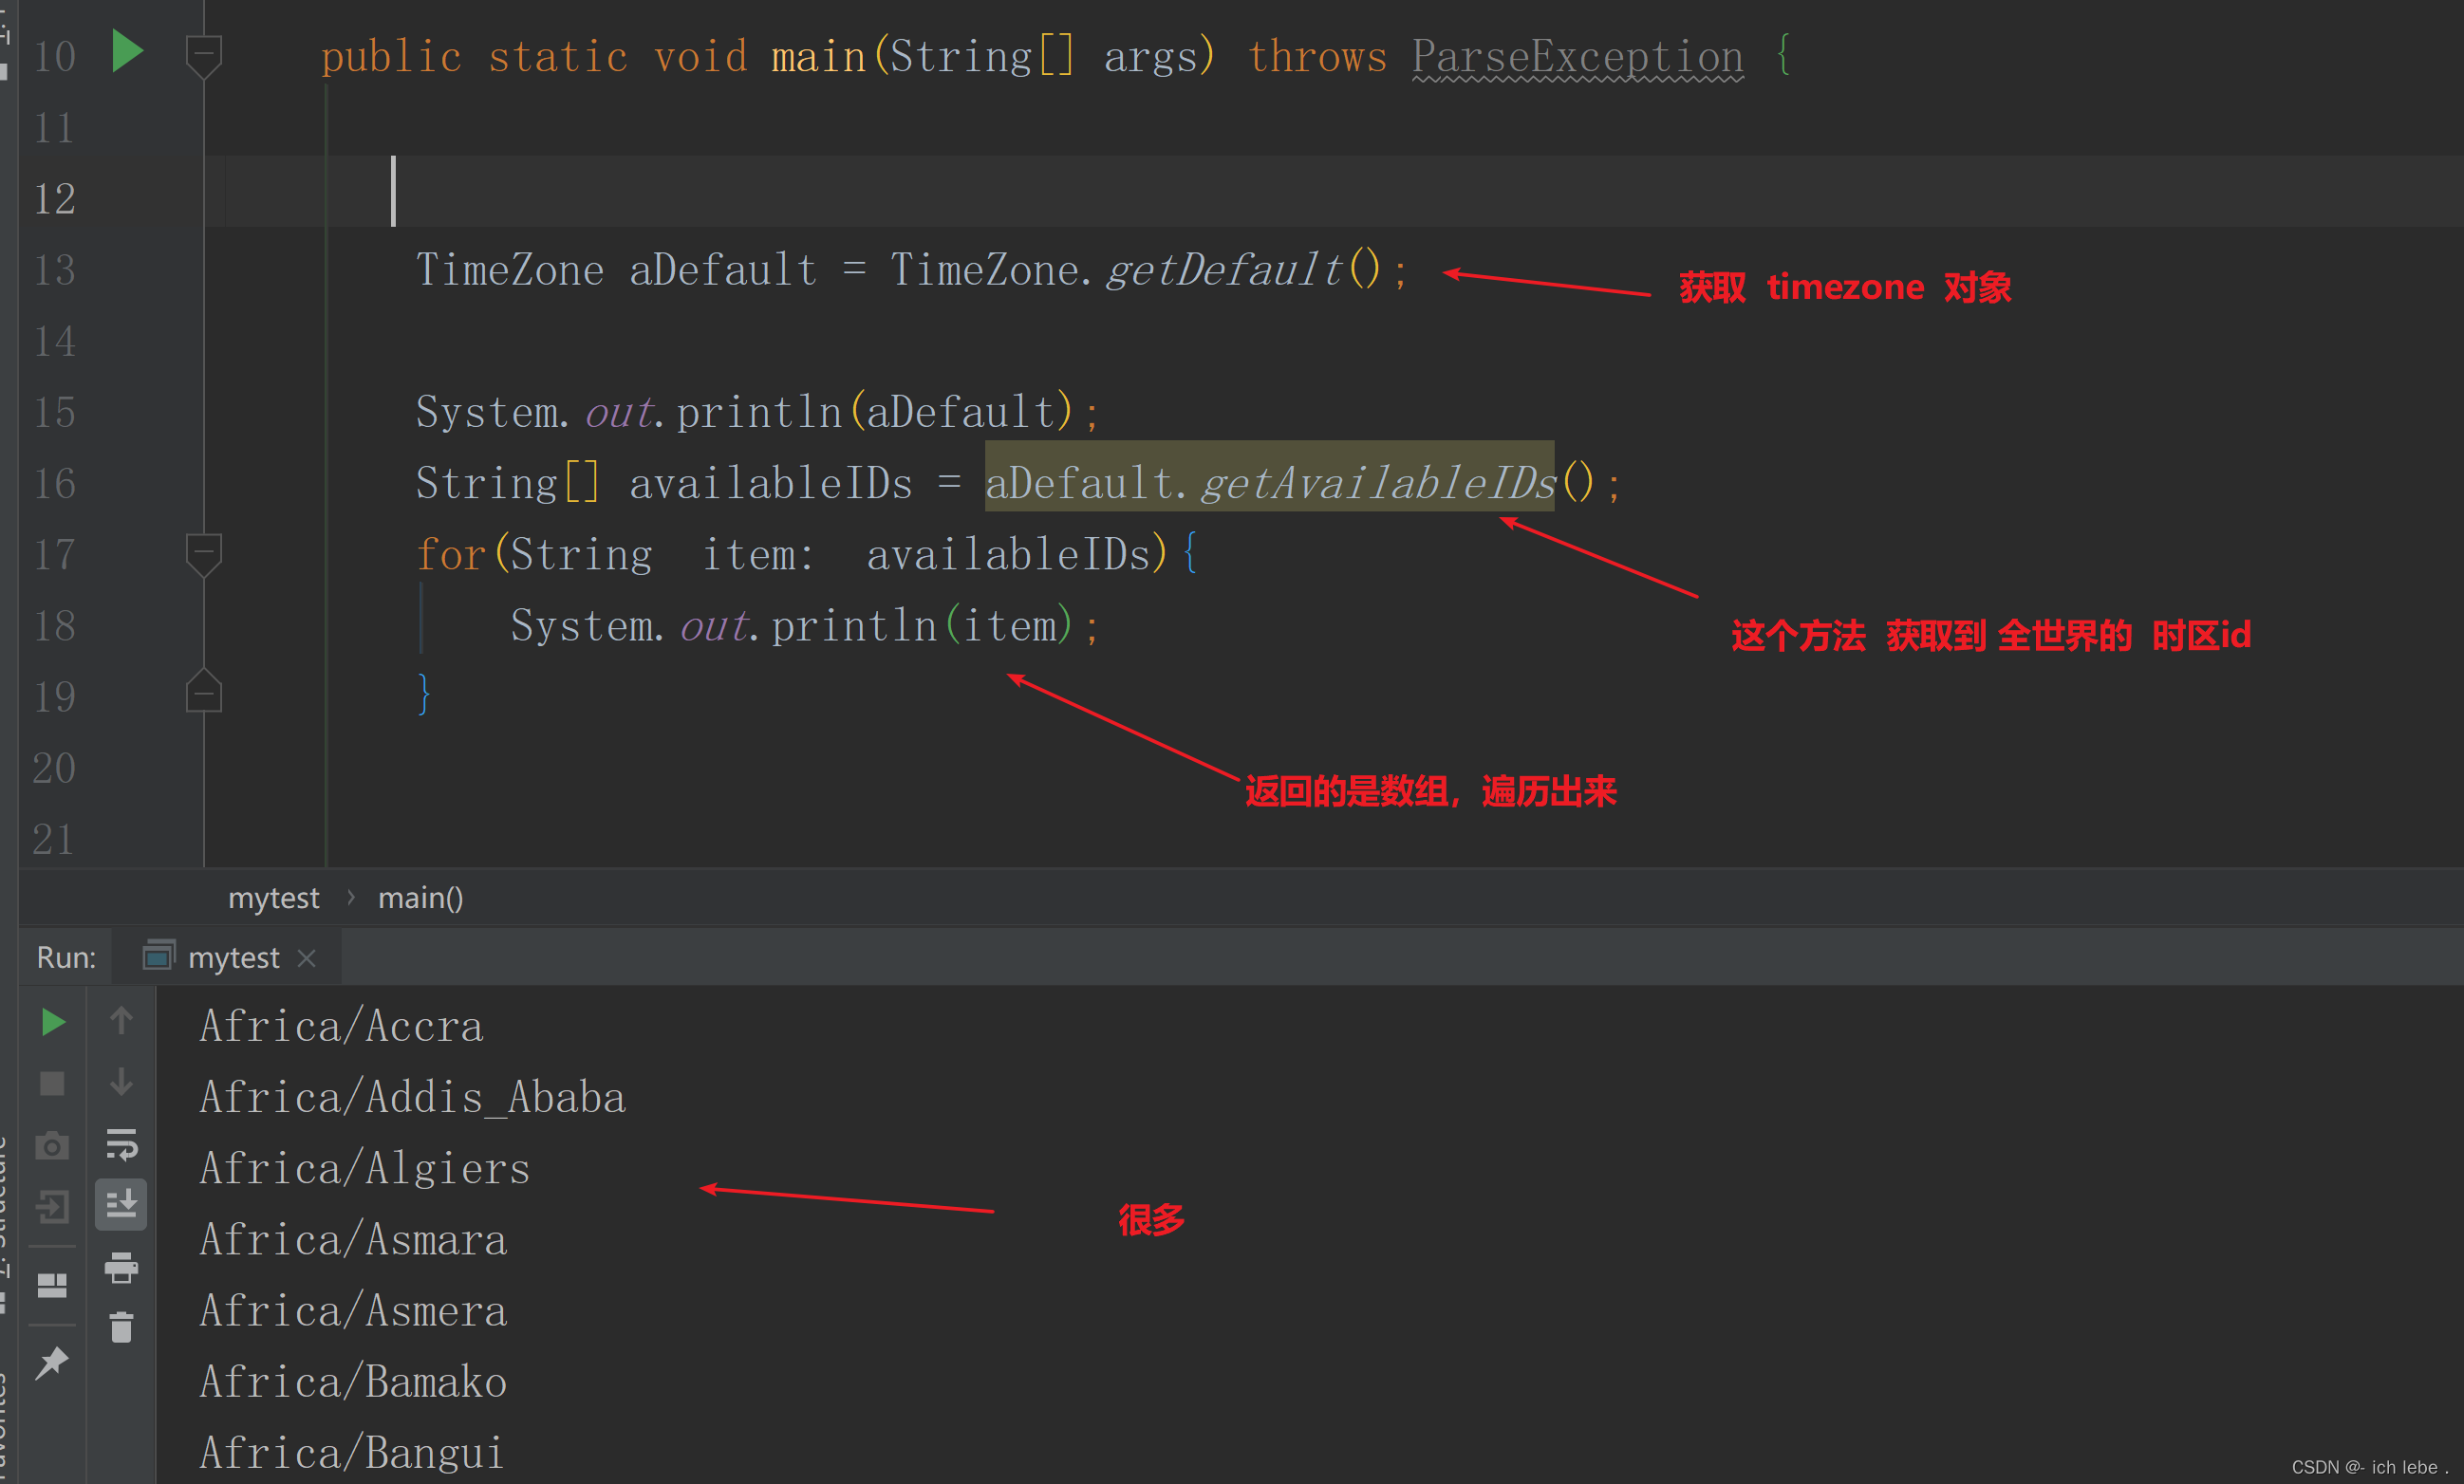
Task: Click the up stack trace arrow
Action: click(121, 1021)
